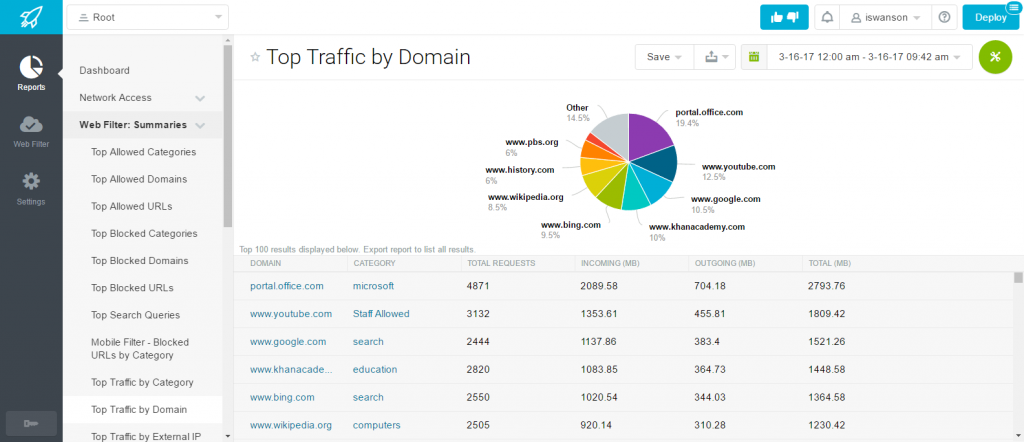Open Top Allowed URLs report
This screenshot has height=442, width=1024.
point(132,206)
